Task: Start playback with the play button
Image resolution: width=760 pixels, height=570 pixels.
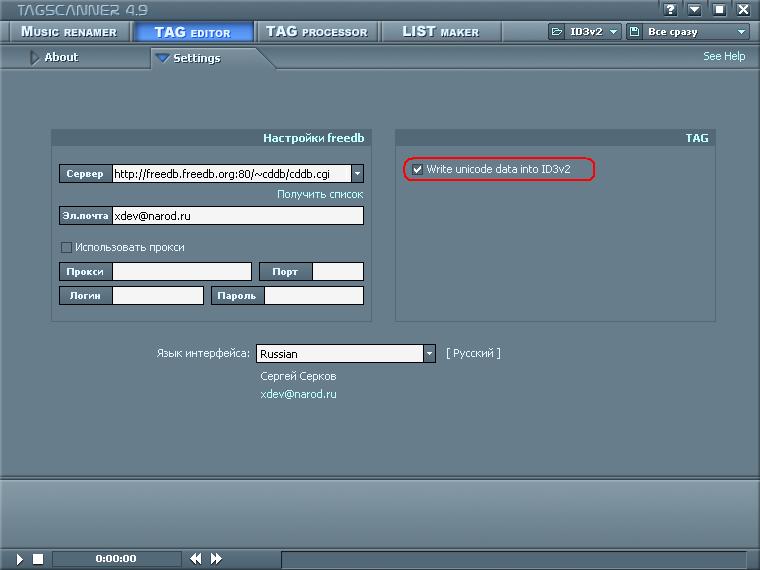Action: pyautogui.click(x=19, y=559)
